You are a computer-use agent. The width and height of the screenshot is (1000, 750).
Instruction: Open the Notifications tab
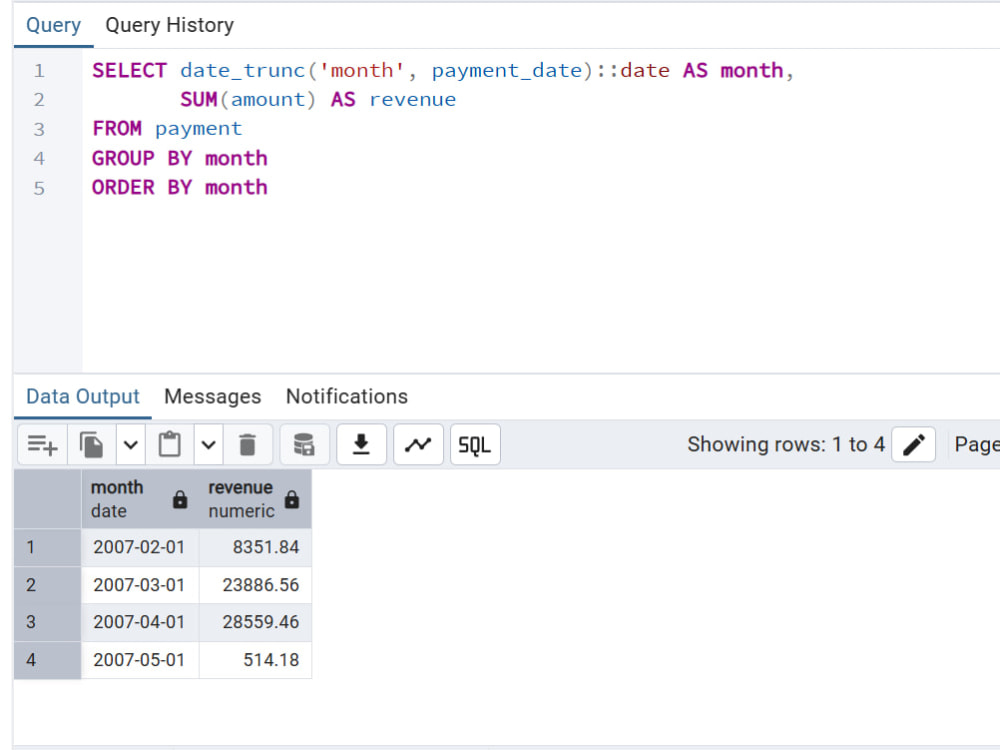347,397
